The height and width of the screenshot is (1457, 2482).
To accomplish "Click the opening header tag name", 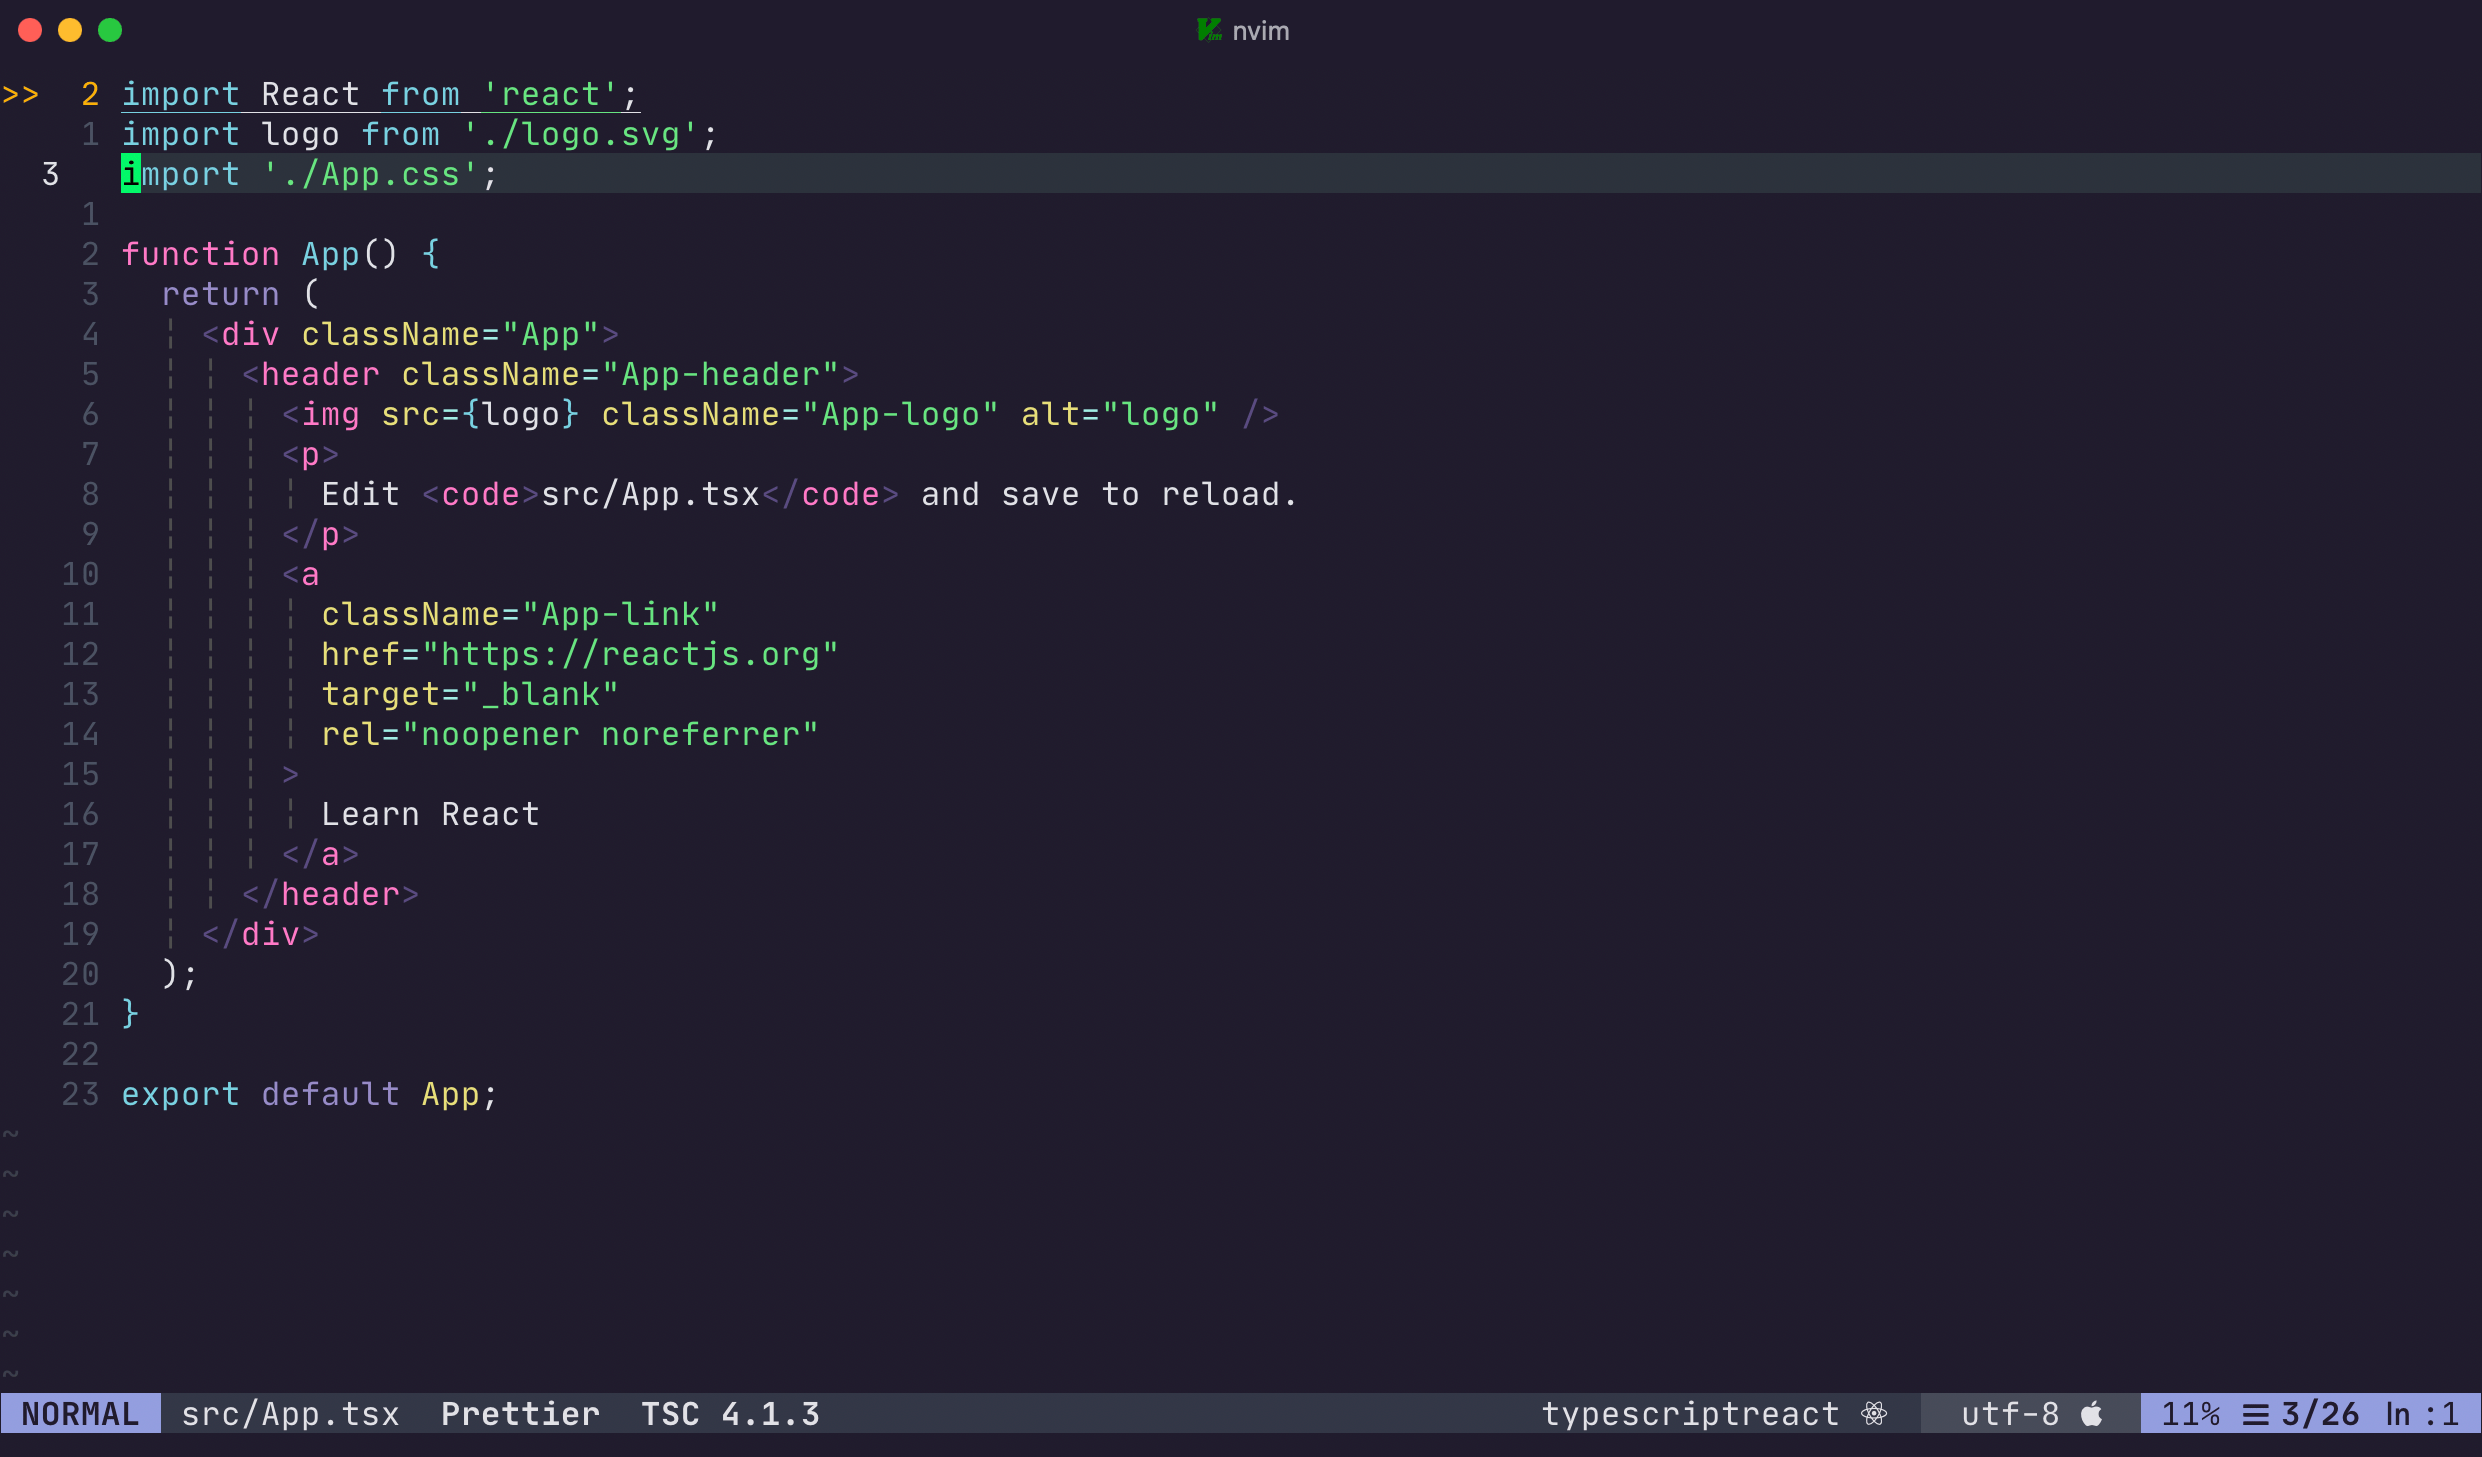I will [x=320, y=374].
